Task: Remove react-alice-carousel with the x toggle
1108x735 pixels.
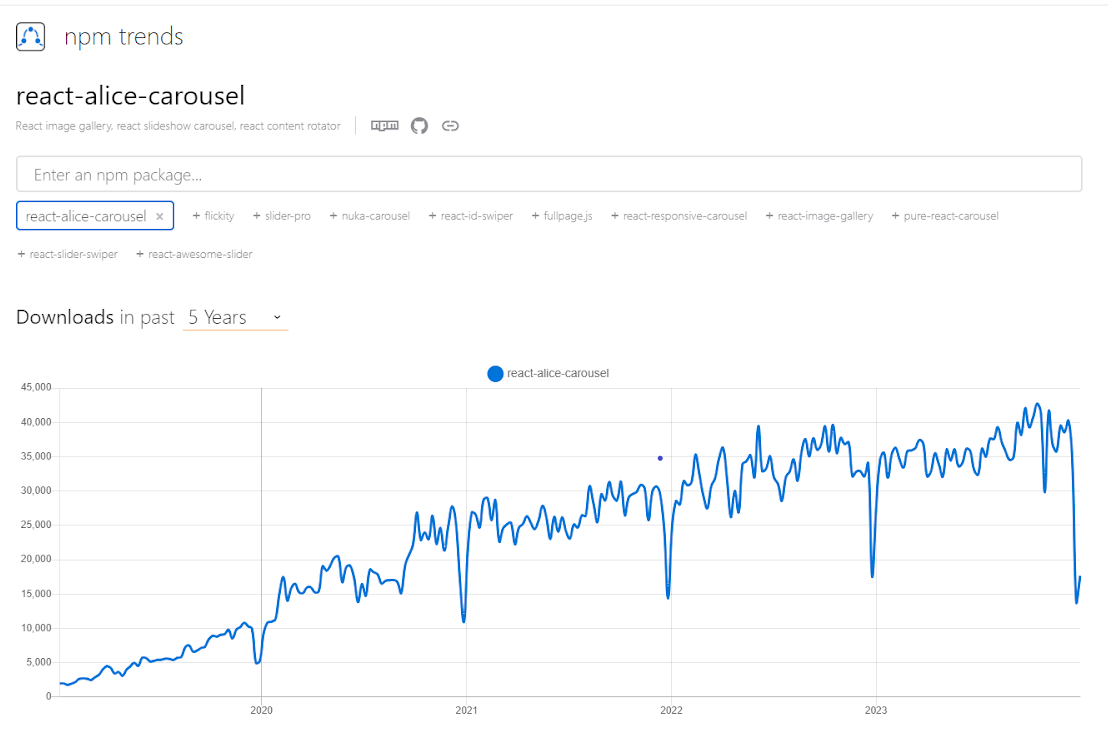Action: tap(159, 215)
